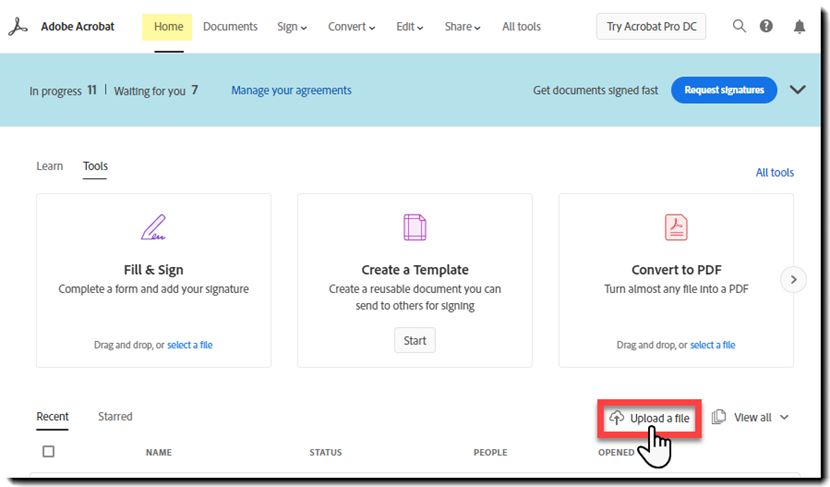Click the Convert to PDF file icon
Viewport: 830px width, 487px height.
676,227
